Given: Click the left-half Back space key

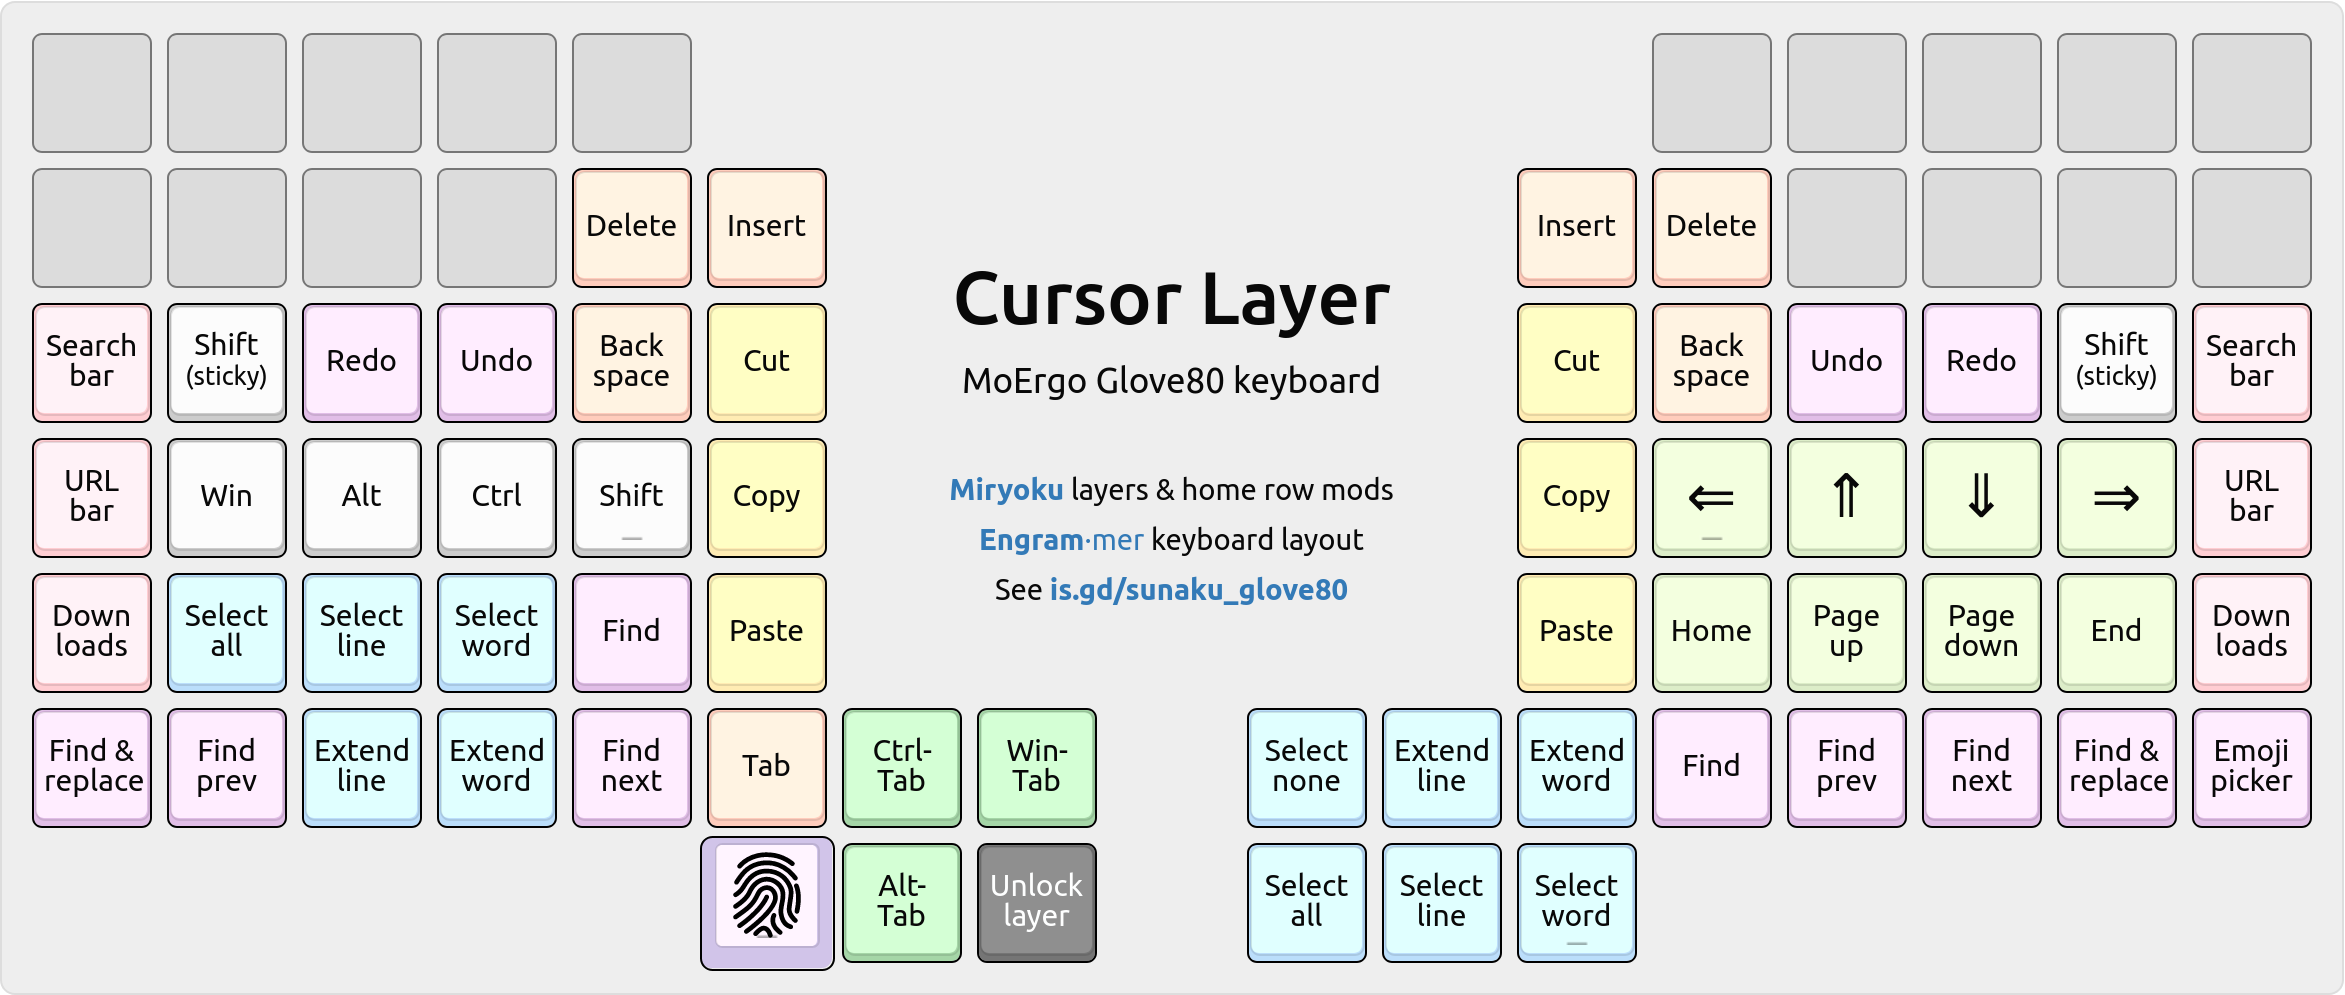Looking at the screenshot, I should click(631, 362).
